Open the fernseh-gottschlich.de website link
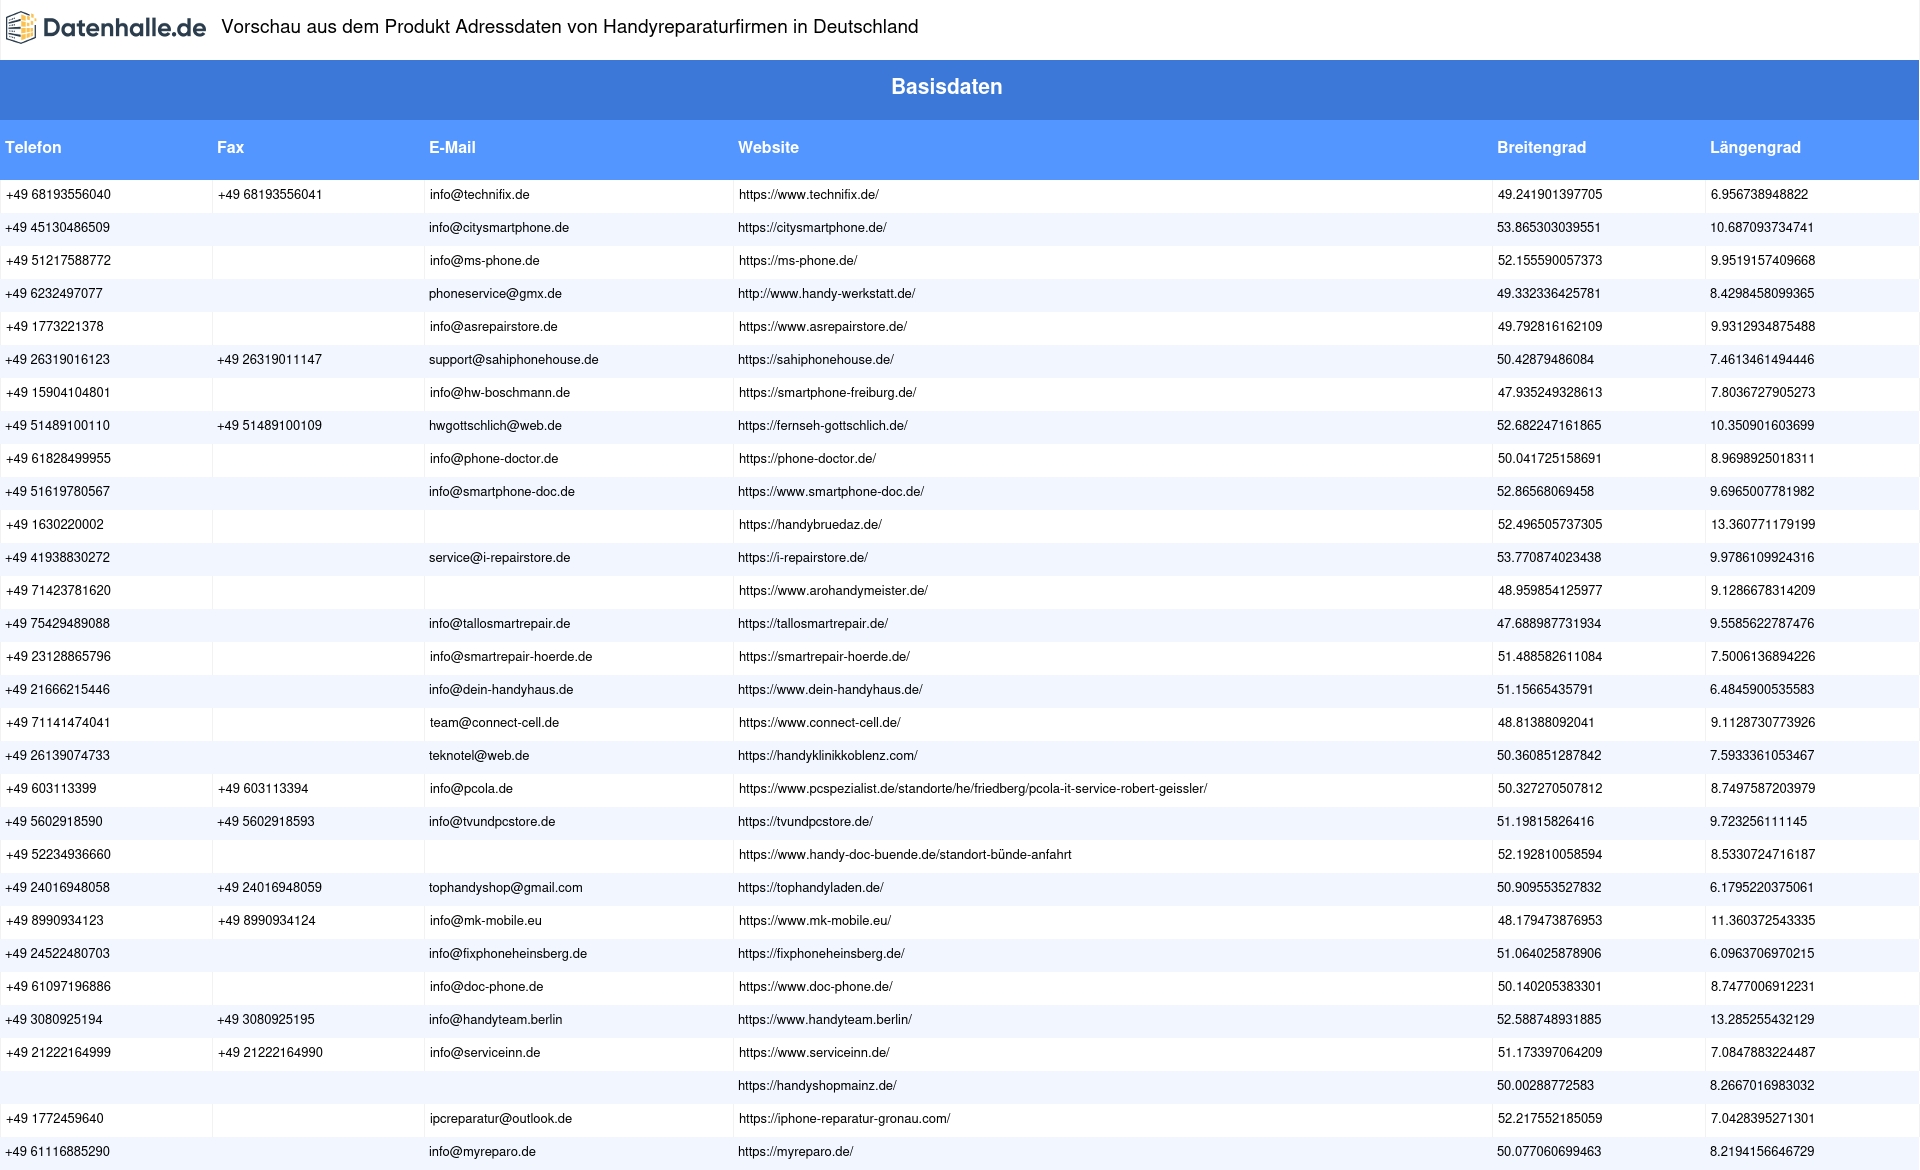1920x1170 pixels. pyautogui.click(x=823, y=426)
